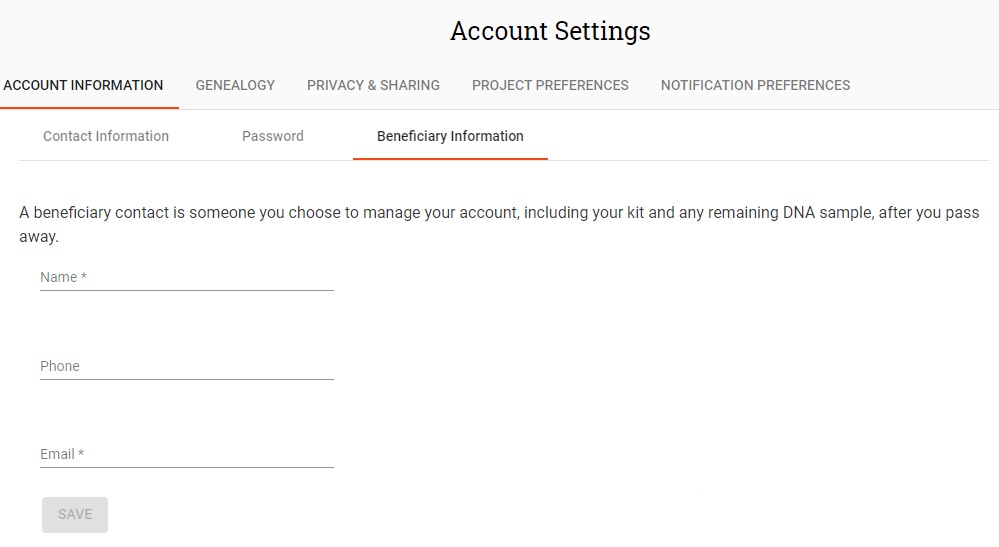Click the Phone placeholder label

[60, 366]
